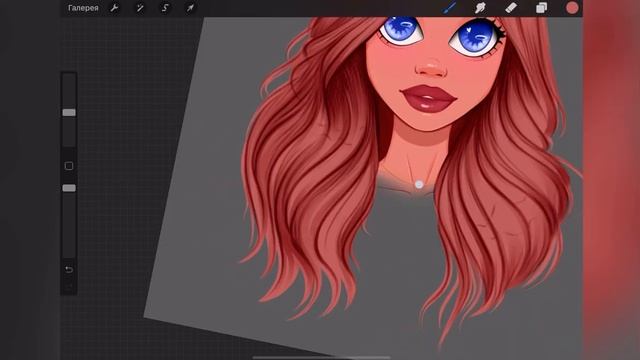
Task: Click the brush opacity slider handle
Action: (69, 188)
